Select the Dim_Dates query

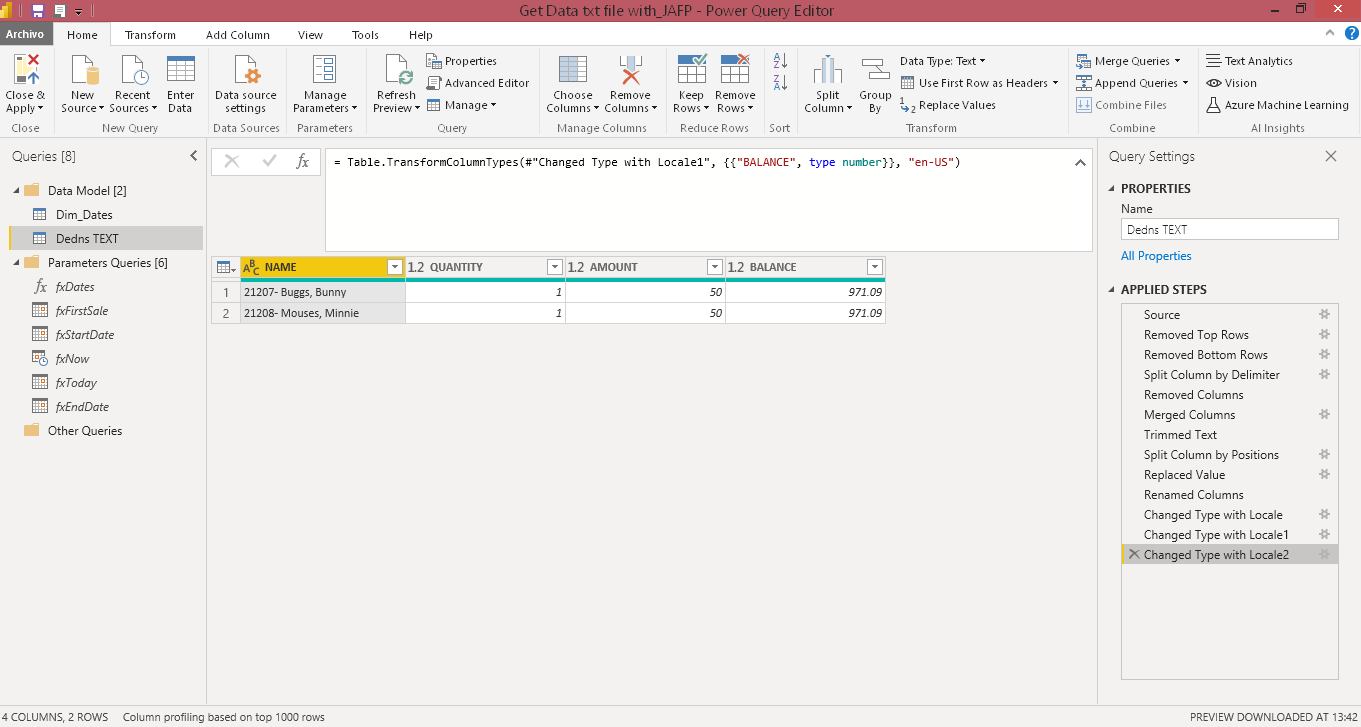coord(84,215)
